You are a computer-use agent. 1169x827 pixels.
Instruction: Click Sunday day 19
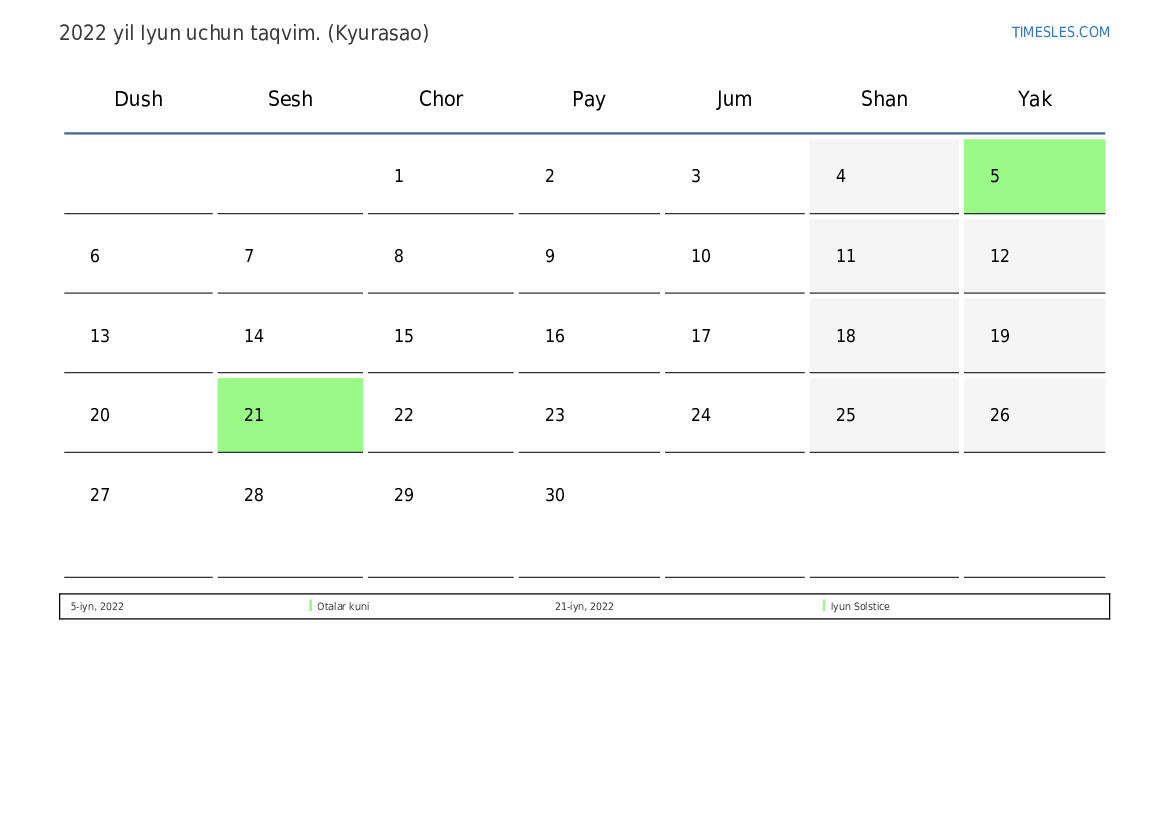click(1034, 336)
